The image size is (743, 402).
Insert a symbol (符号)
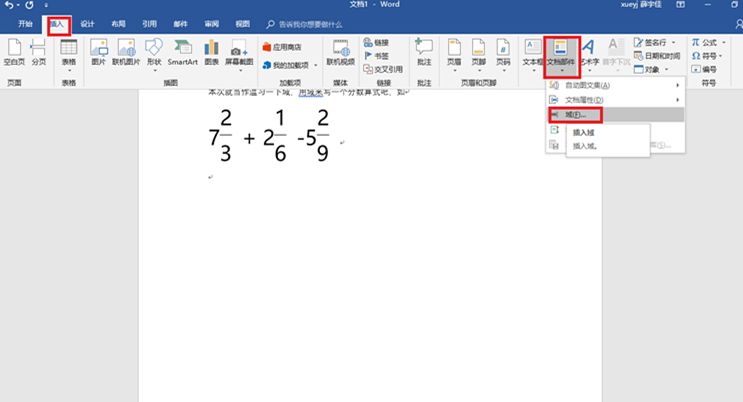tap(704, 56)
